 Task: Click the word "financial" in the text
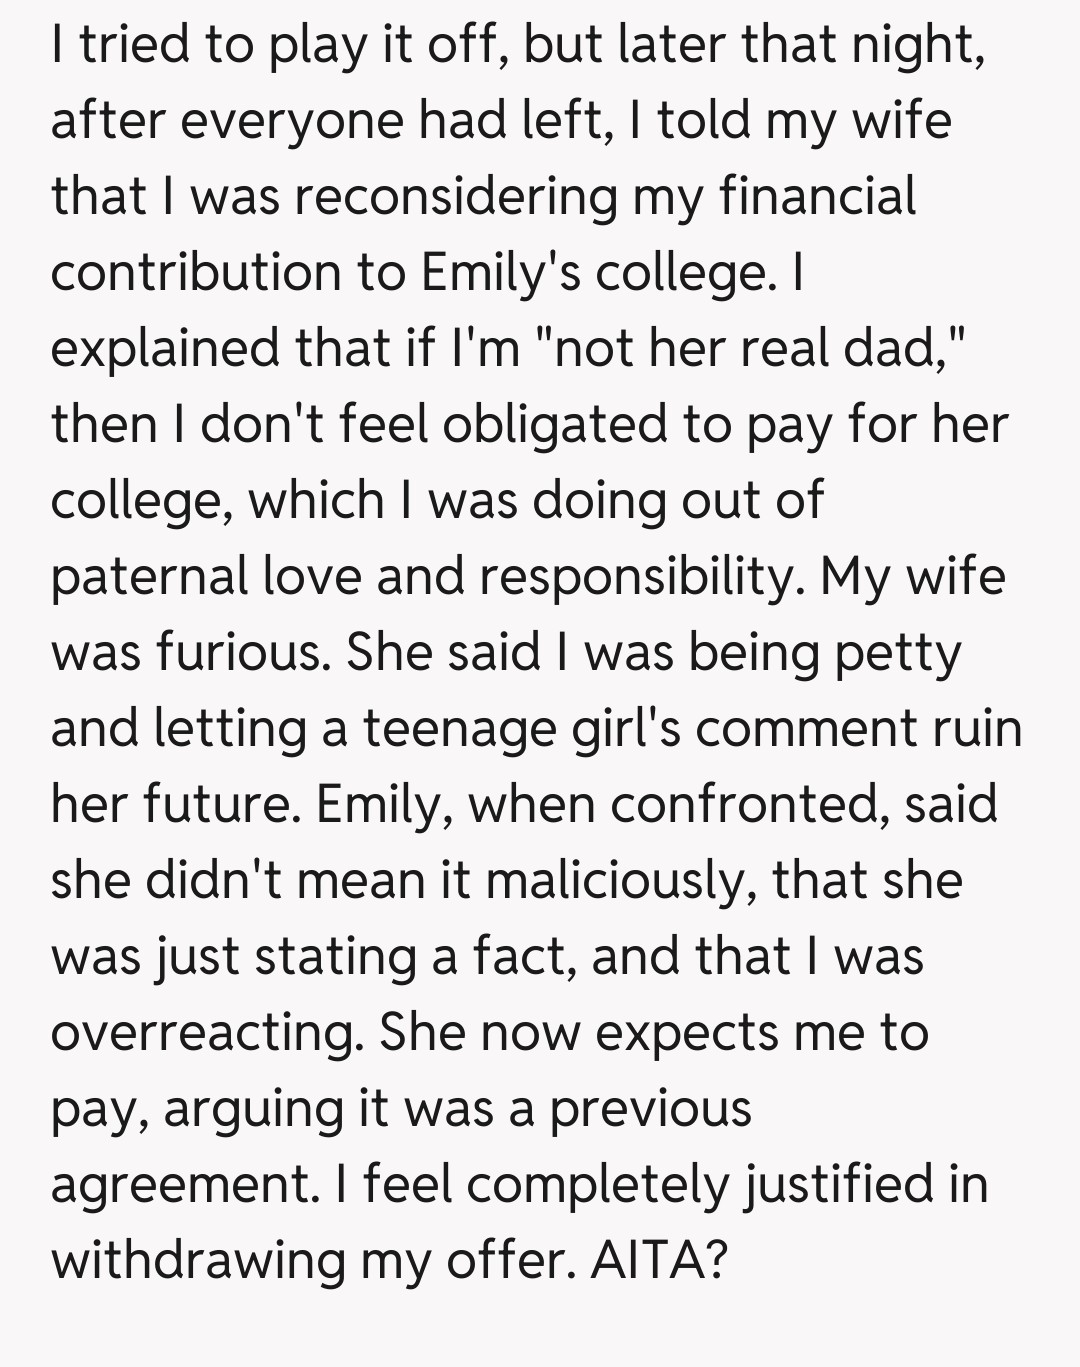[817, 197]
